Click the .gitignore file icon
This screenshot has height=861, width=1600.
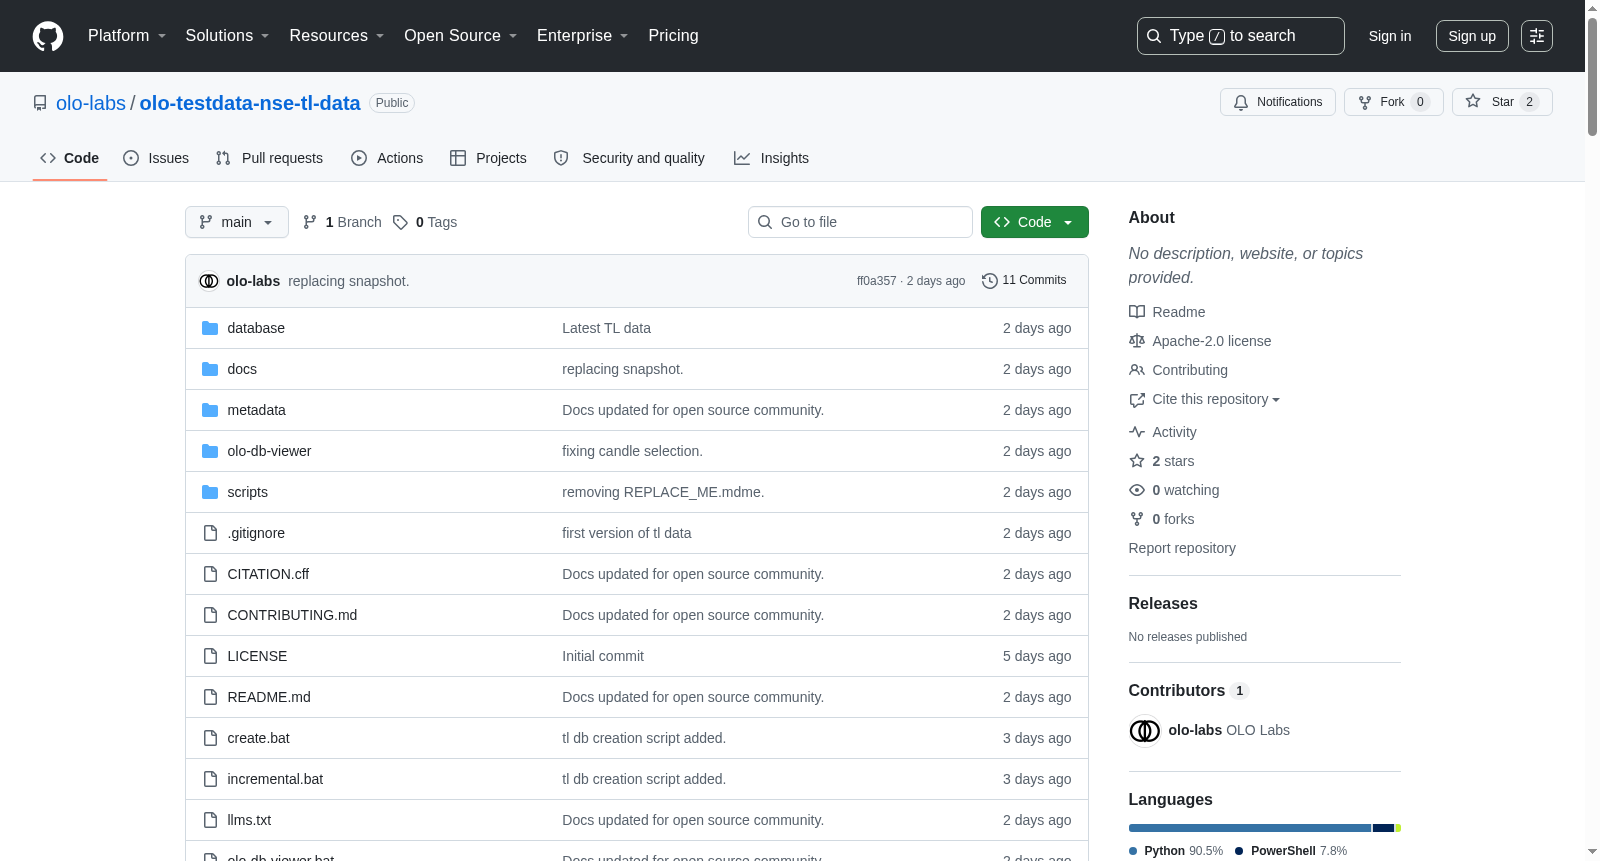[210, 533]
